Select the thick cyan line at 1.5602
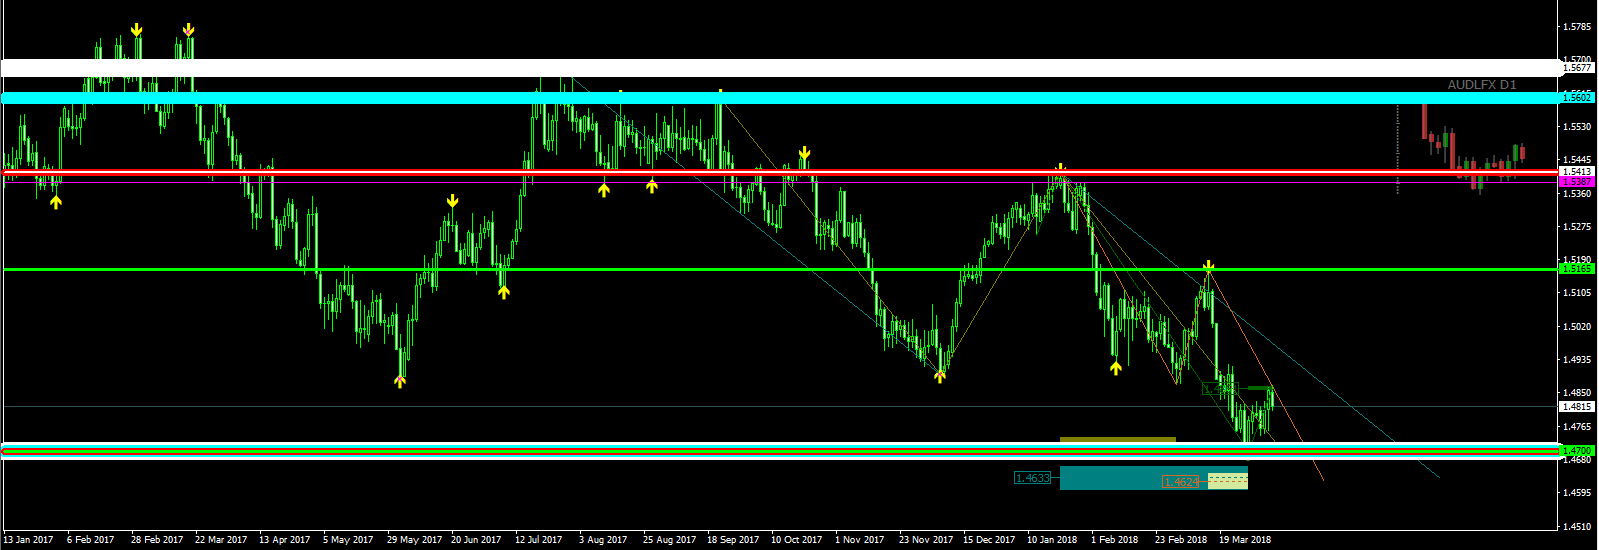This screenshot has width=1599, height=550. [x=780, y=98]
